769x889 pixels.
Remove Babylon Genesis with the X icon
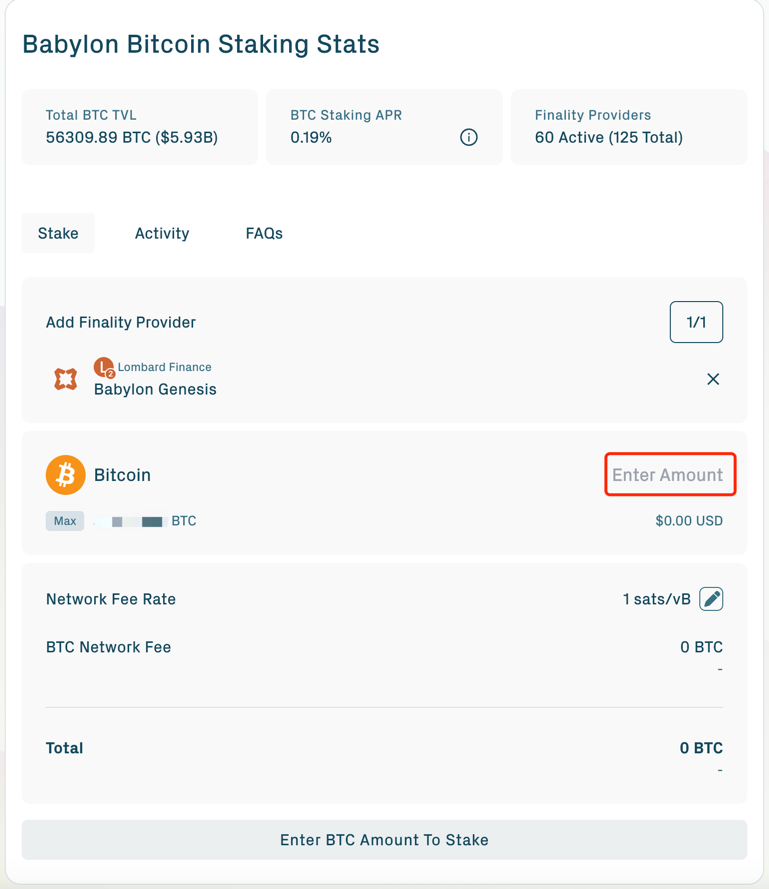[713, 379]
